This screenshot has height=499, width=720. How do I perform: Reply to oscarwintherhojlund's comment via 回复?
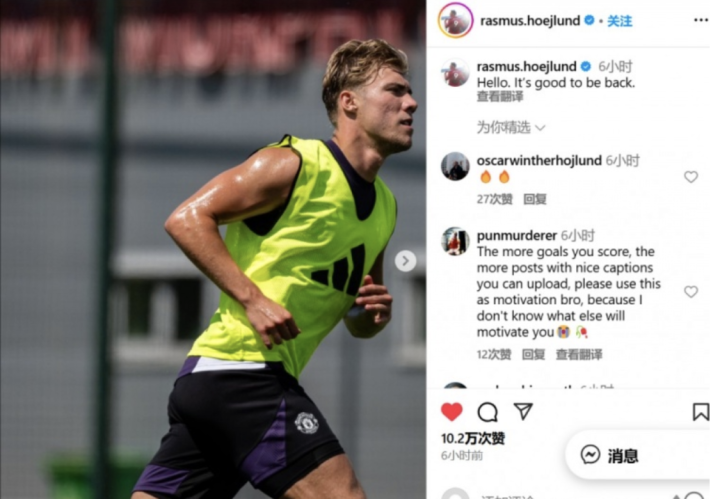pyautogui.click(x=535, y=199)
